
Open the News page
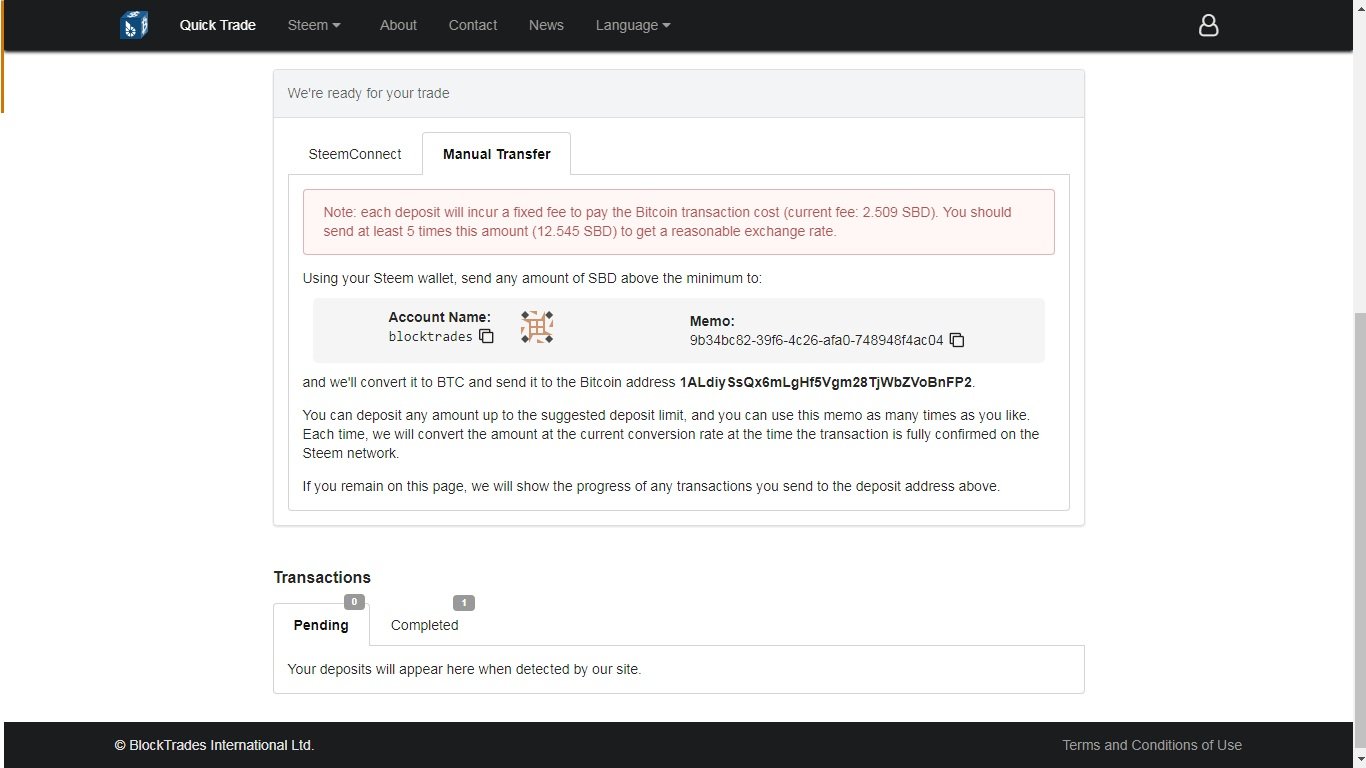coord(546,25)
